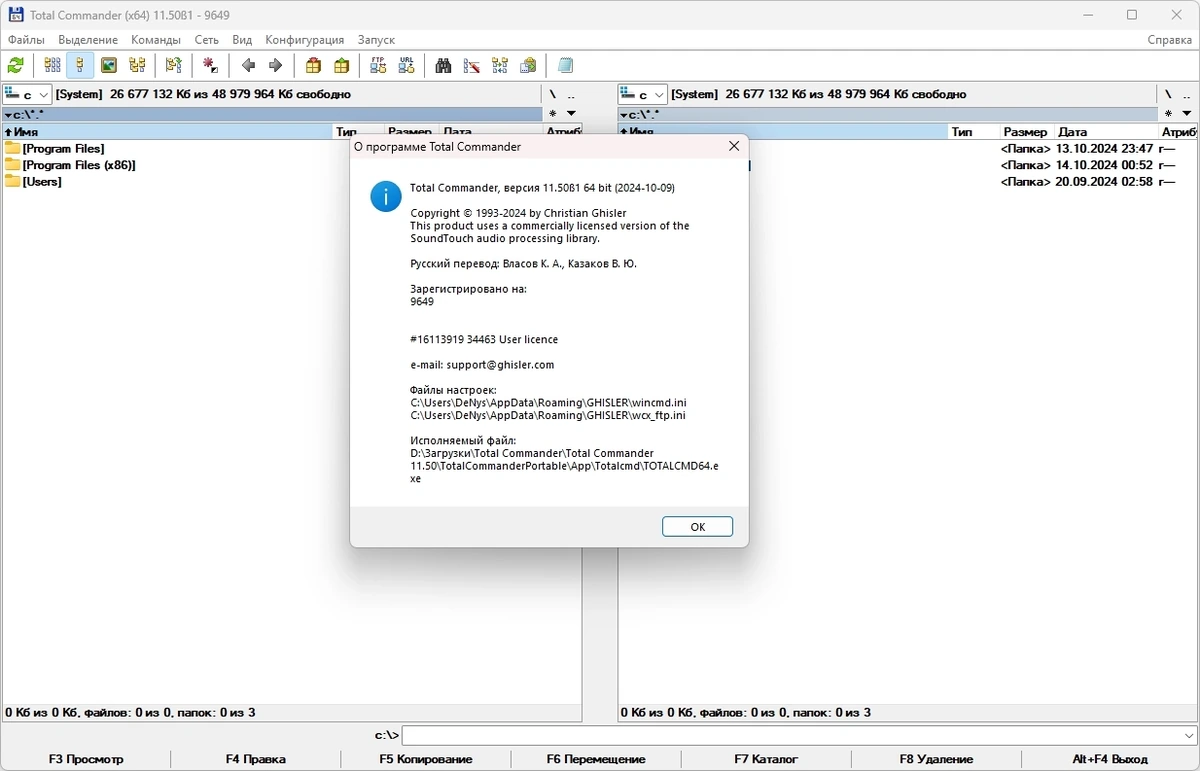Expand the command line history dropdown
The width and height of the screenshot is (1200, 771).
(1187, 735)
